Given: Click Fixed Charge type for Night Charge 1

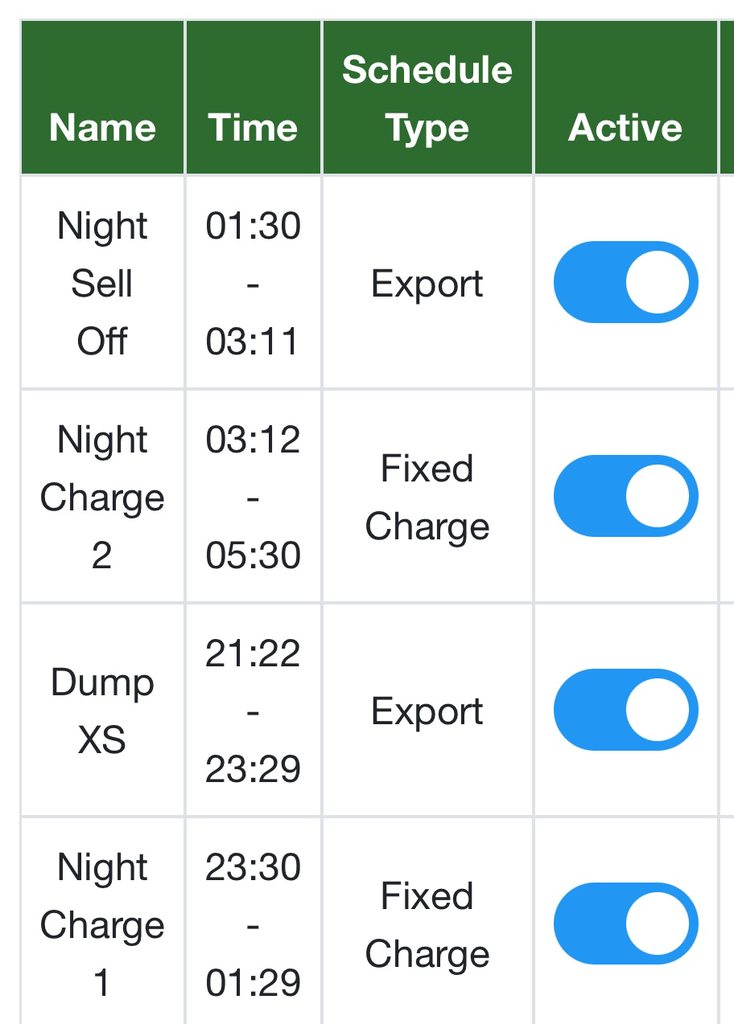Looking at the screenshot, I should pyautogui.click(x=427, y=925).
